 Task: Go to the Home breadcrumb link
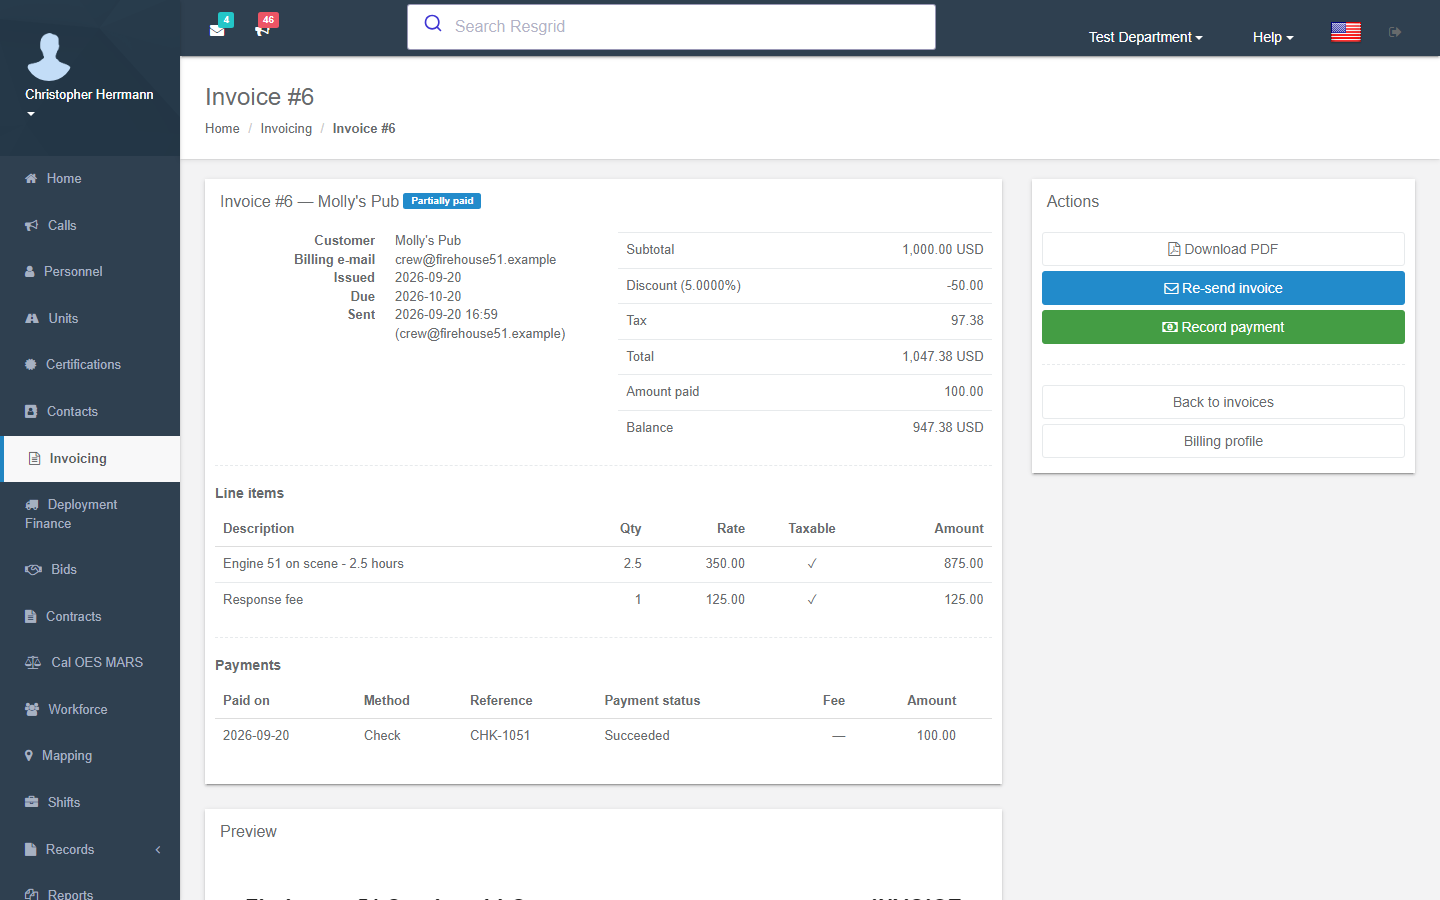222,129
